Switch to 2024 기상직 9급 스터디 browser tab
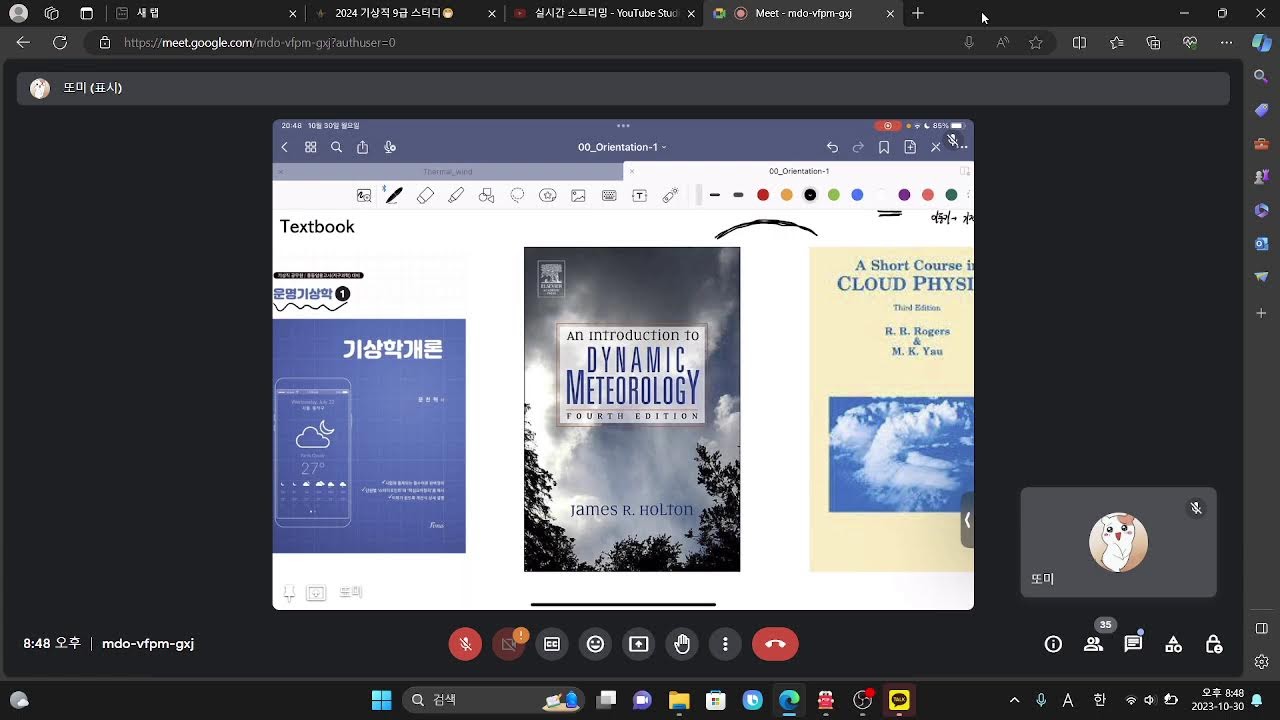 click(405, 13)
